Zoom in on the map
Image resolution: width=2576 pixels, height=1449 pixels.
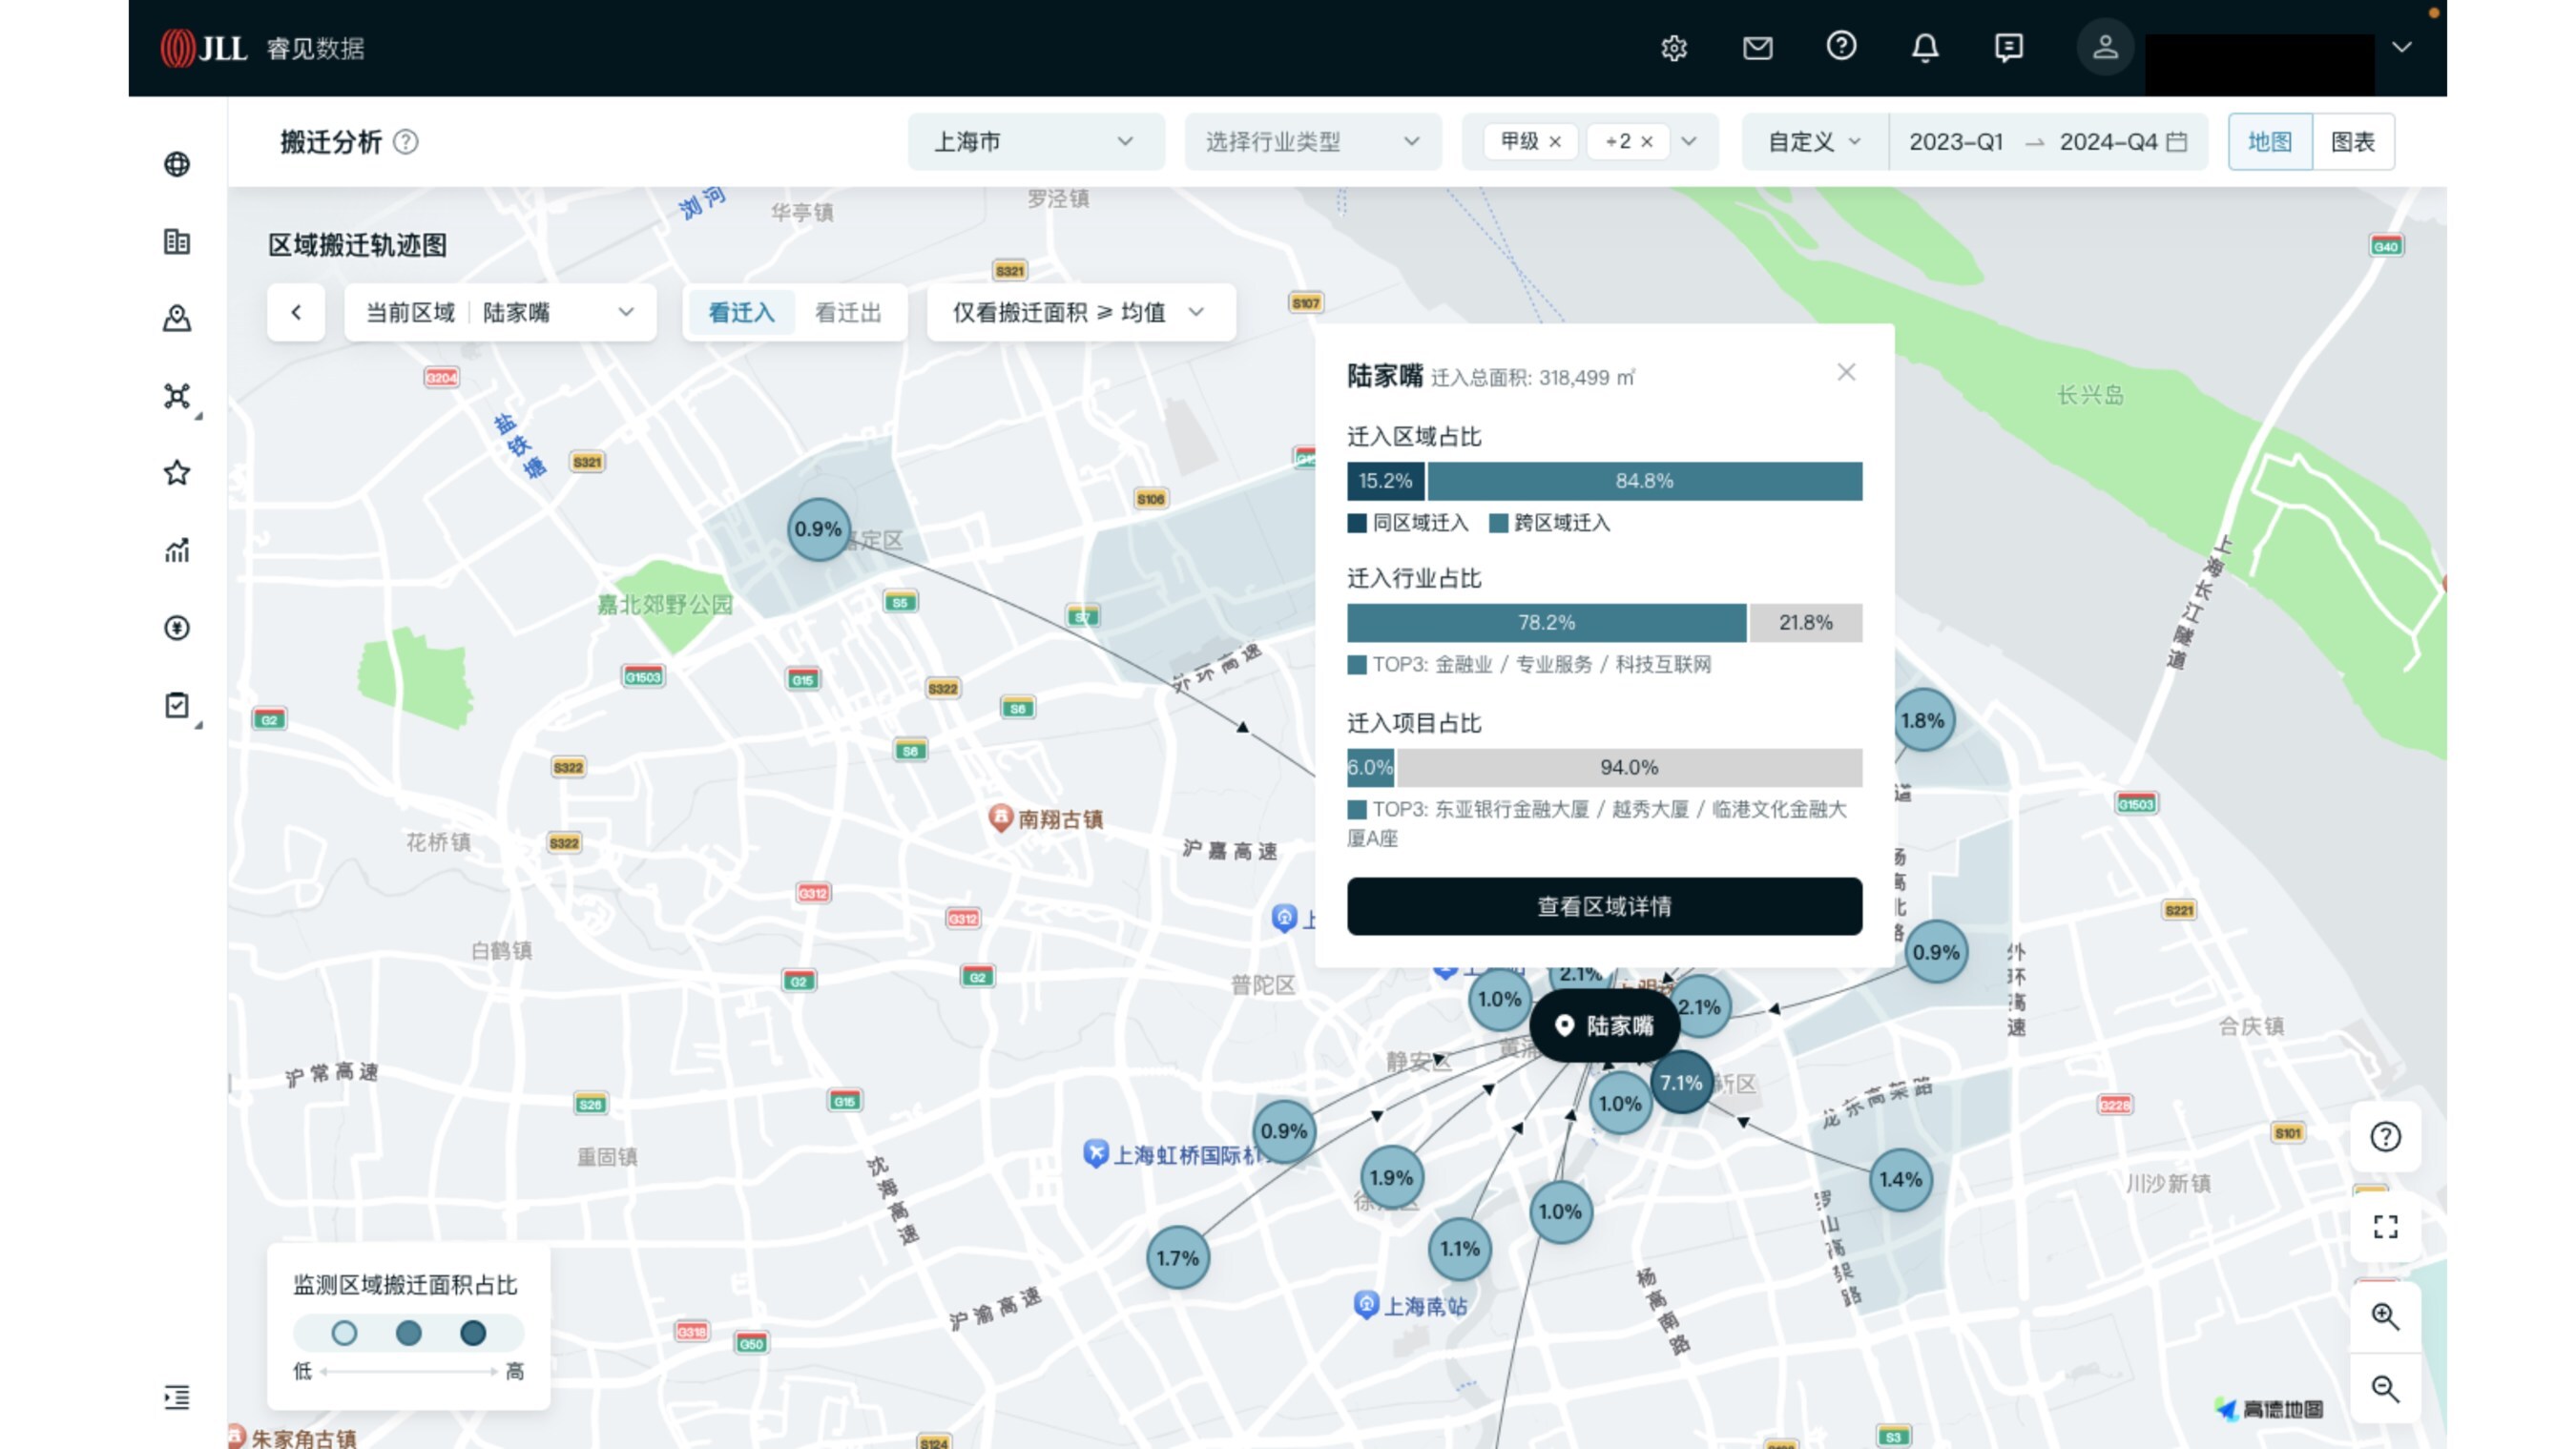click(x=2385, y=1316)
